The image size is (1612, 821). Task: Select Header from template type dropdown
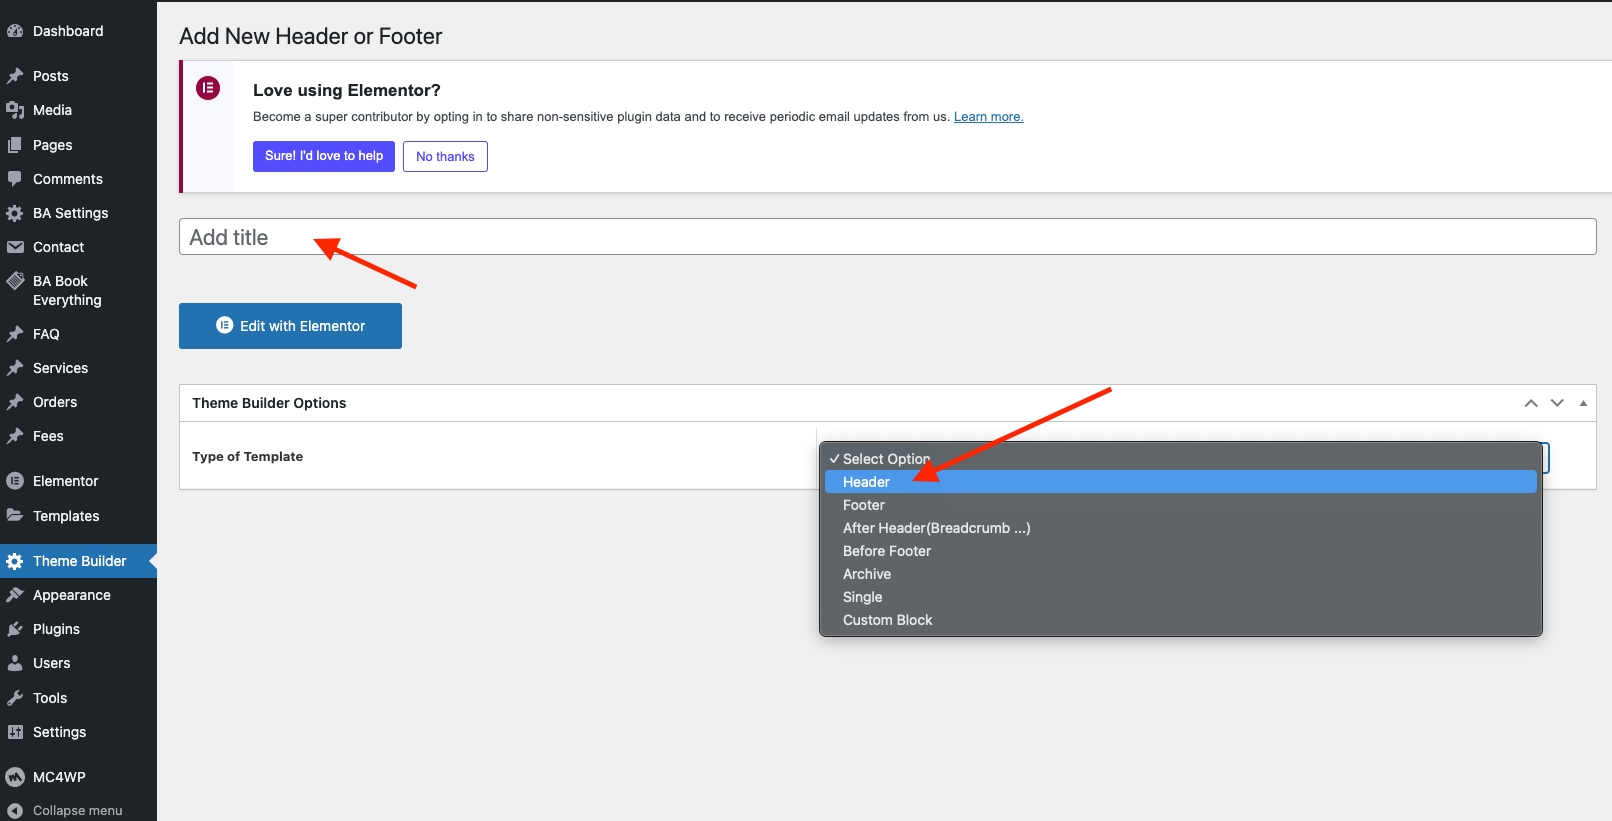(x=866, y=482)
